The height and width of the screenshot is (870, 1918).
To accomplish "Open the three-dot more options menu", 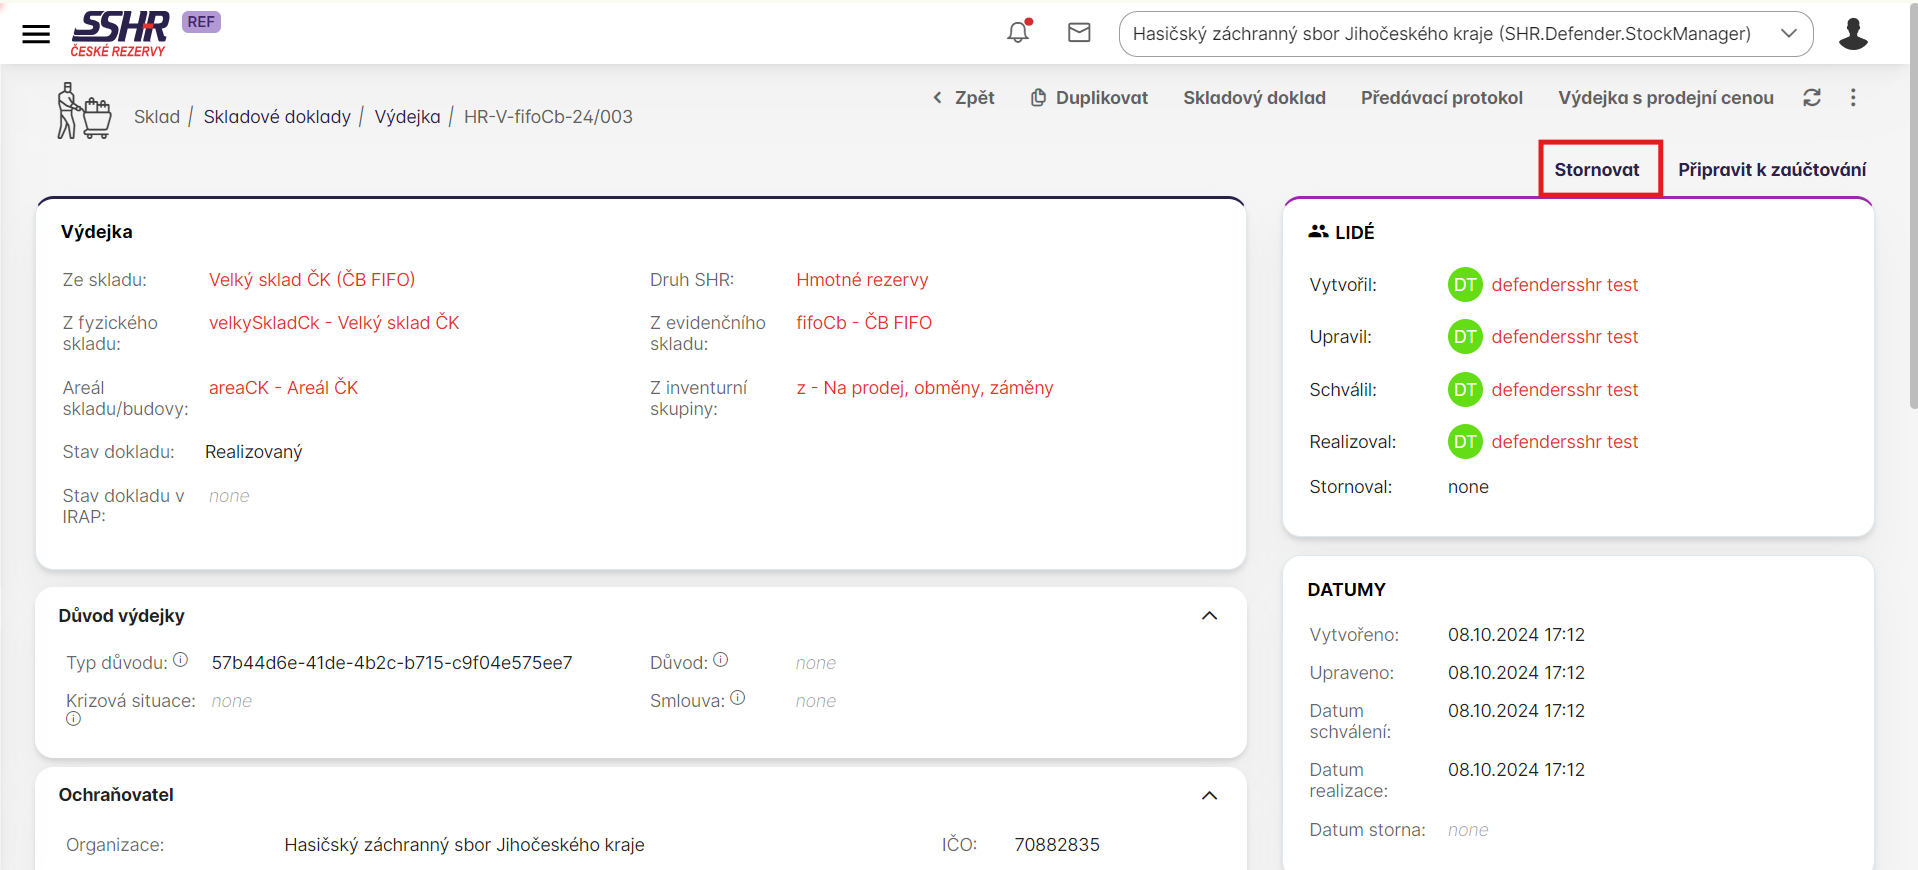I will click(x=1853, y=98).
